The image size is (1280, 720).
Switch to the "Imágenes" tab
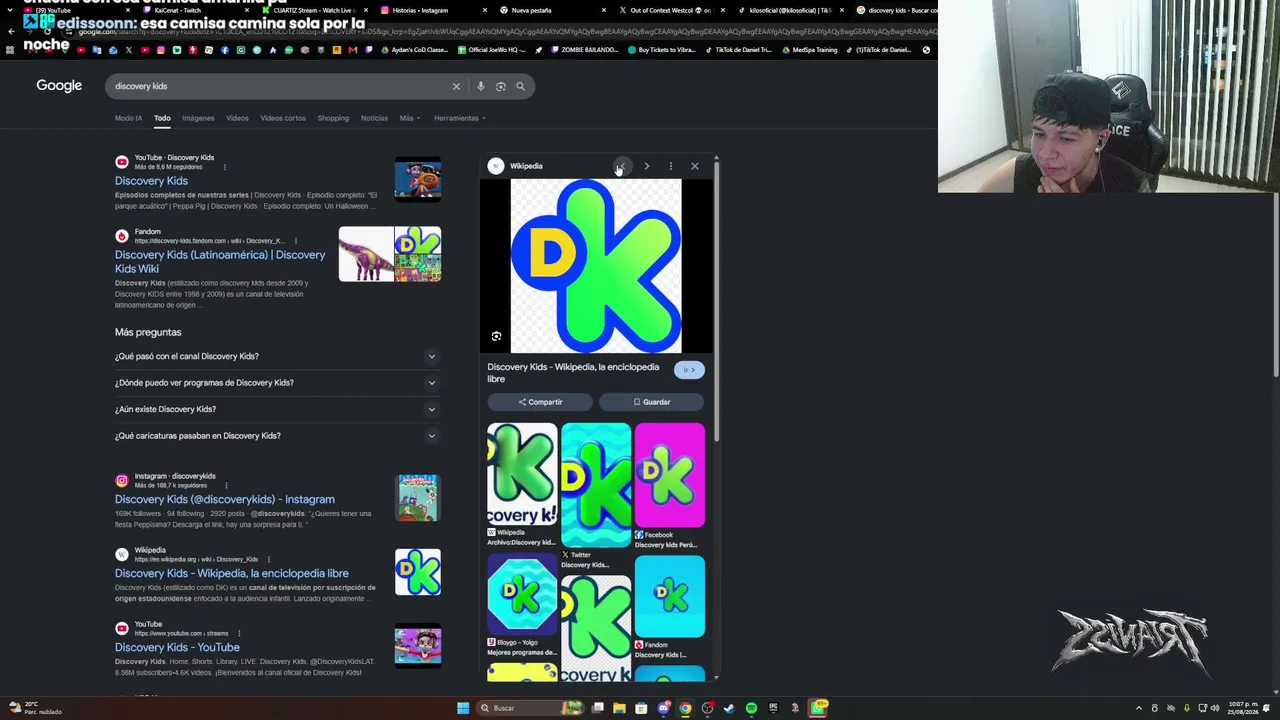point(198,118)
